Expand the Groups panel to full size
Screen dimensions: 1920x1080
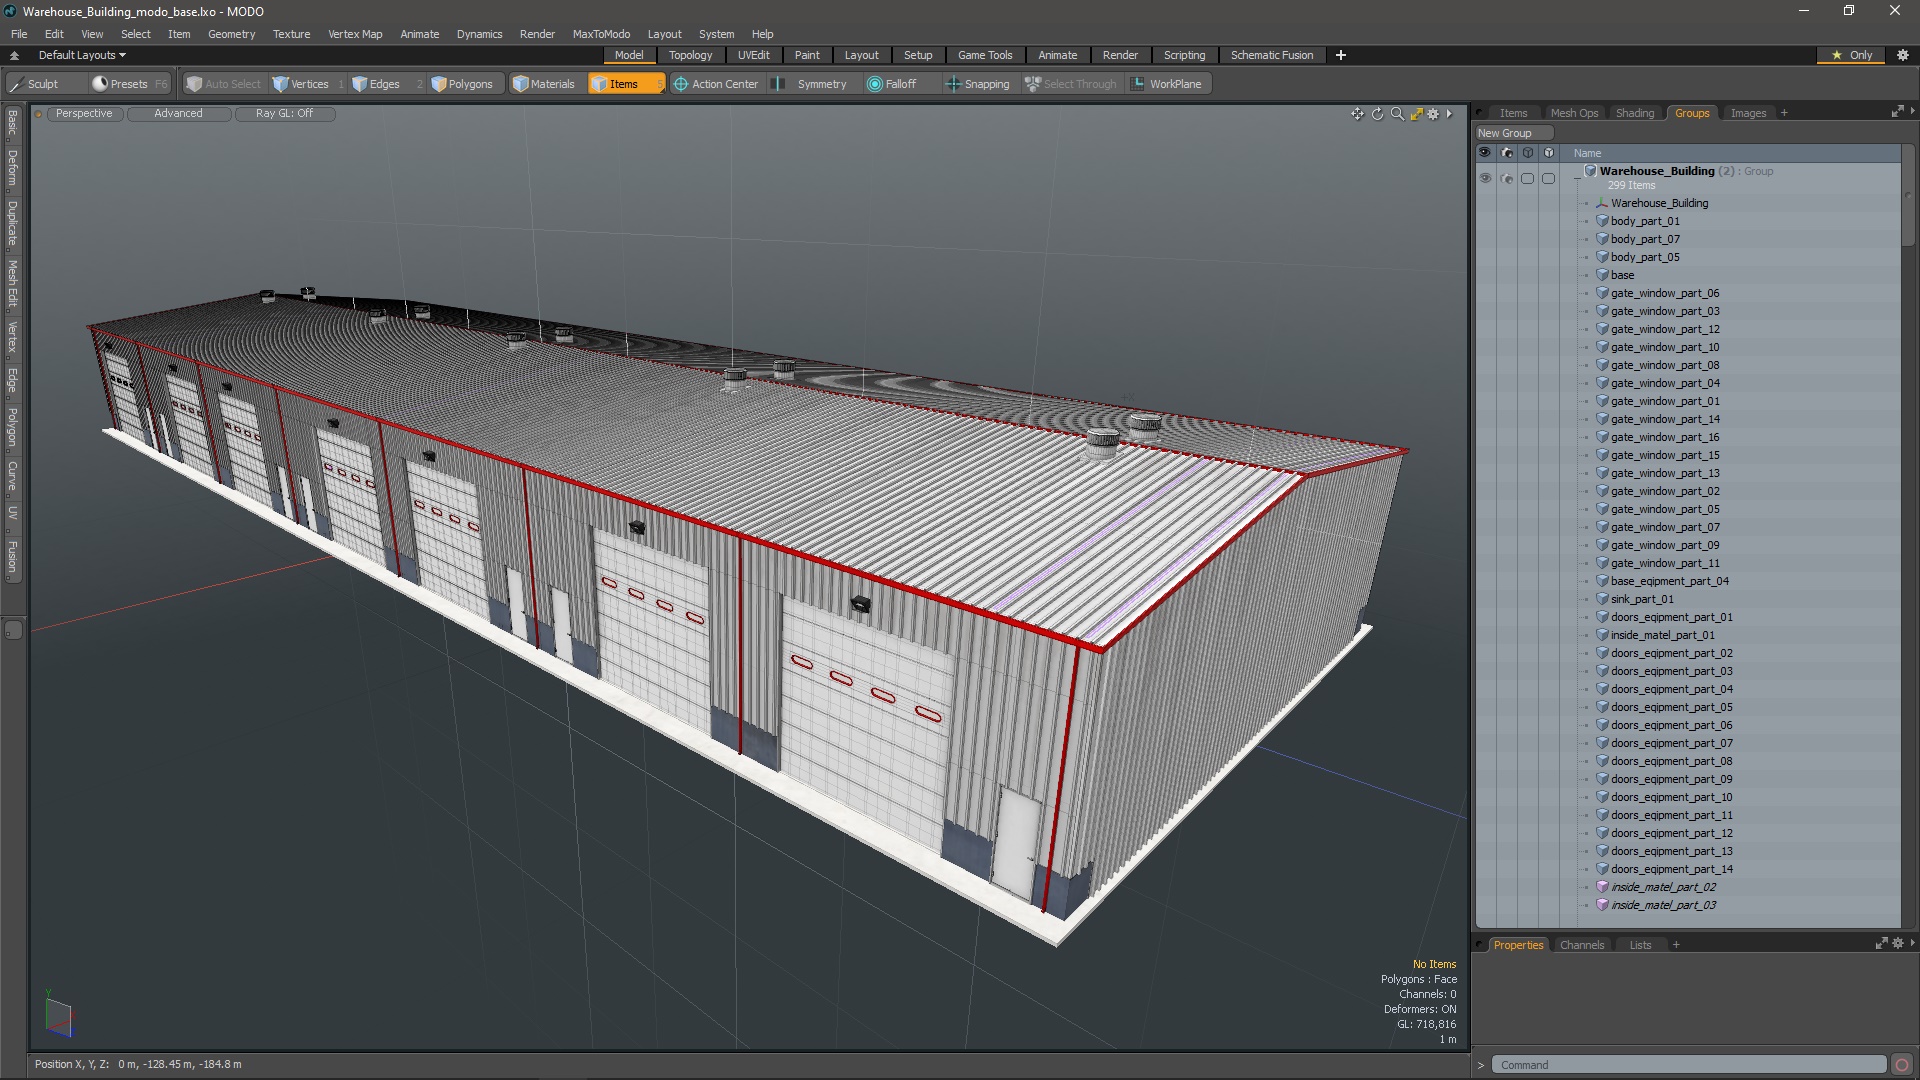pos(1897,112)
